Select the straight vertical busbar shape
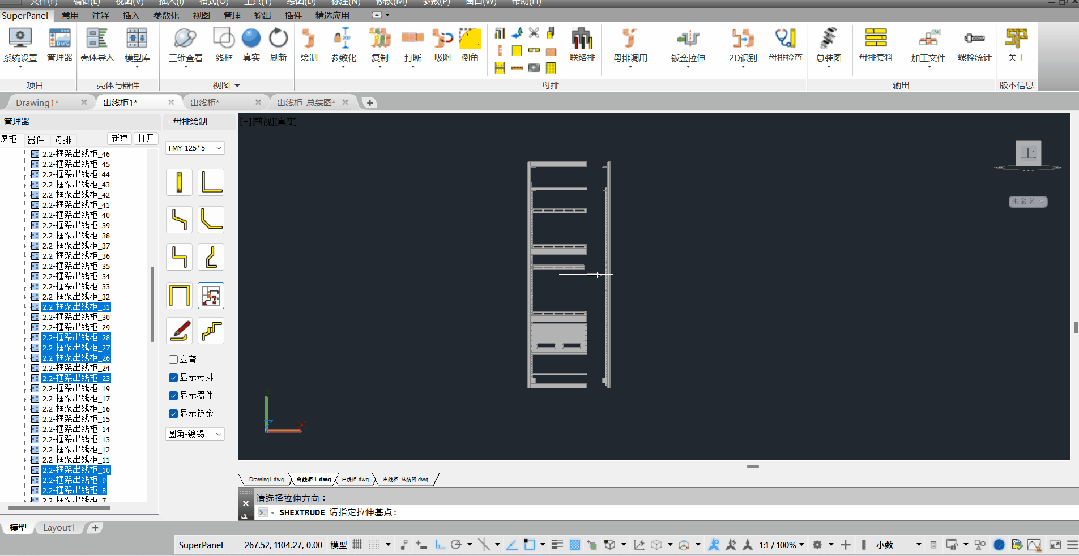 [180, 182]
